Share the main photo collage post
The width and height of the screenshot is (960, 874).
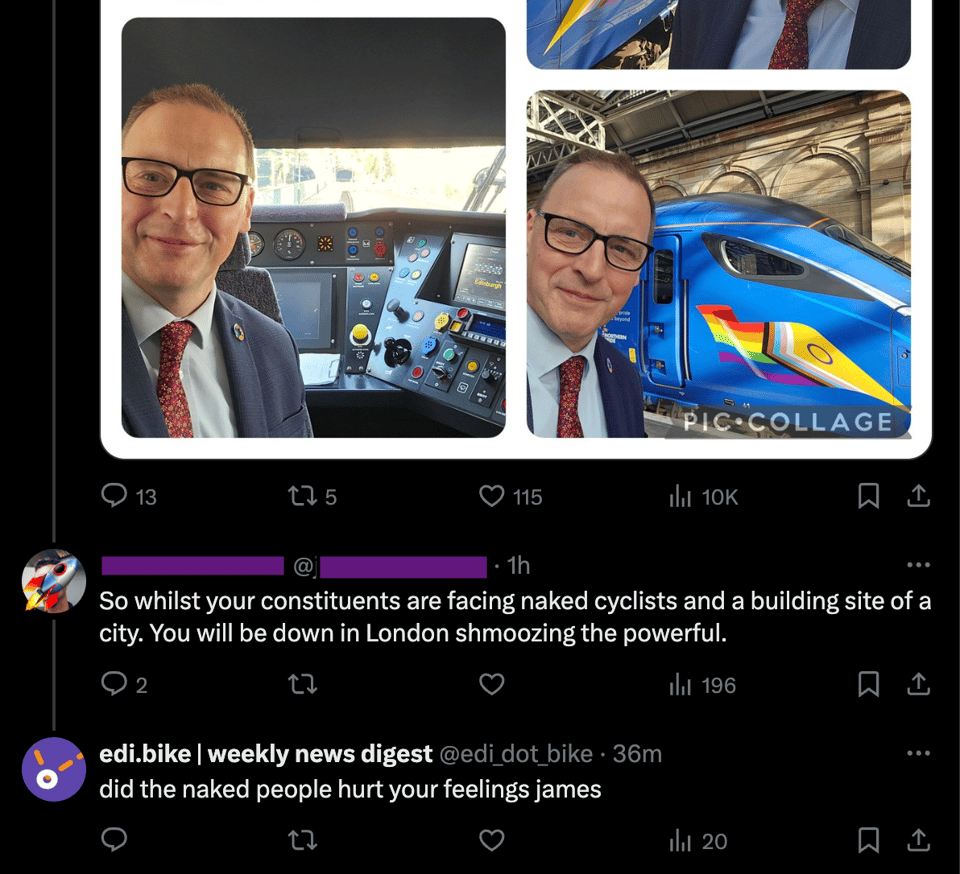[x=919, y=496]
